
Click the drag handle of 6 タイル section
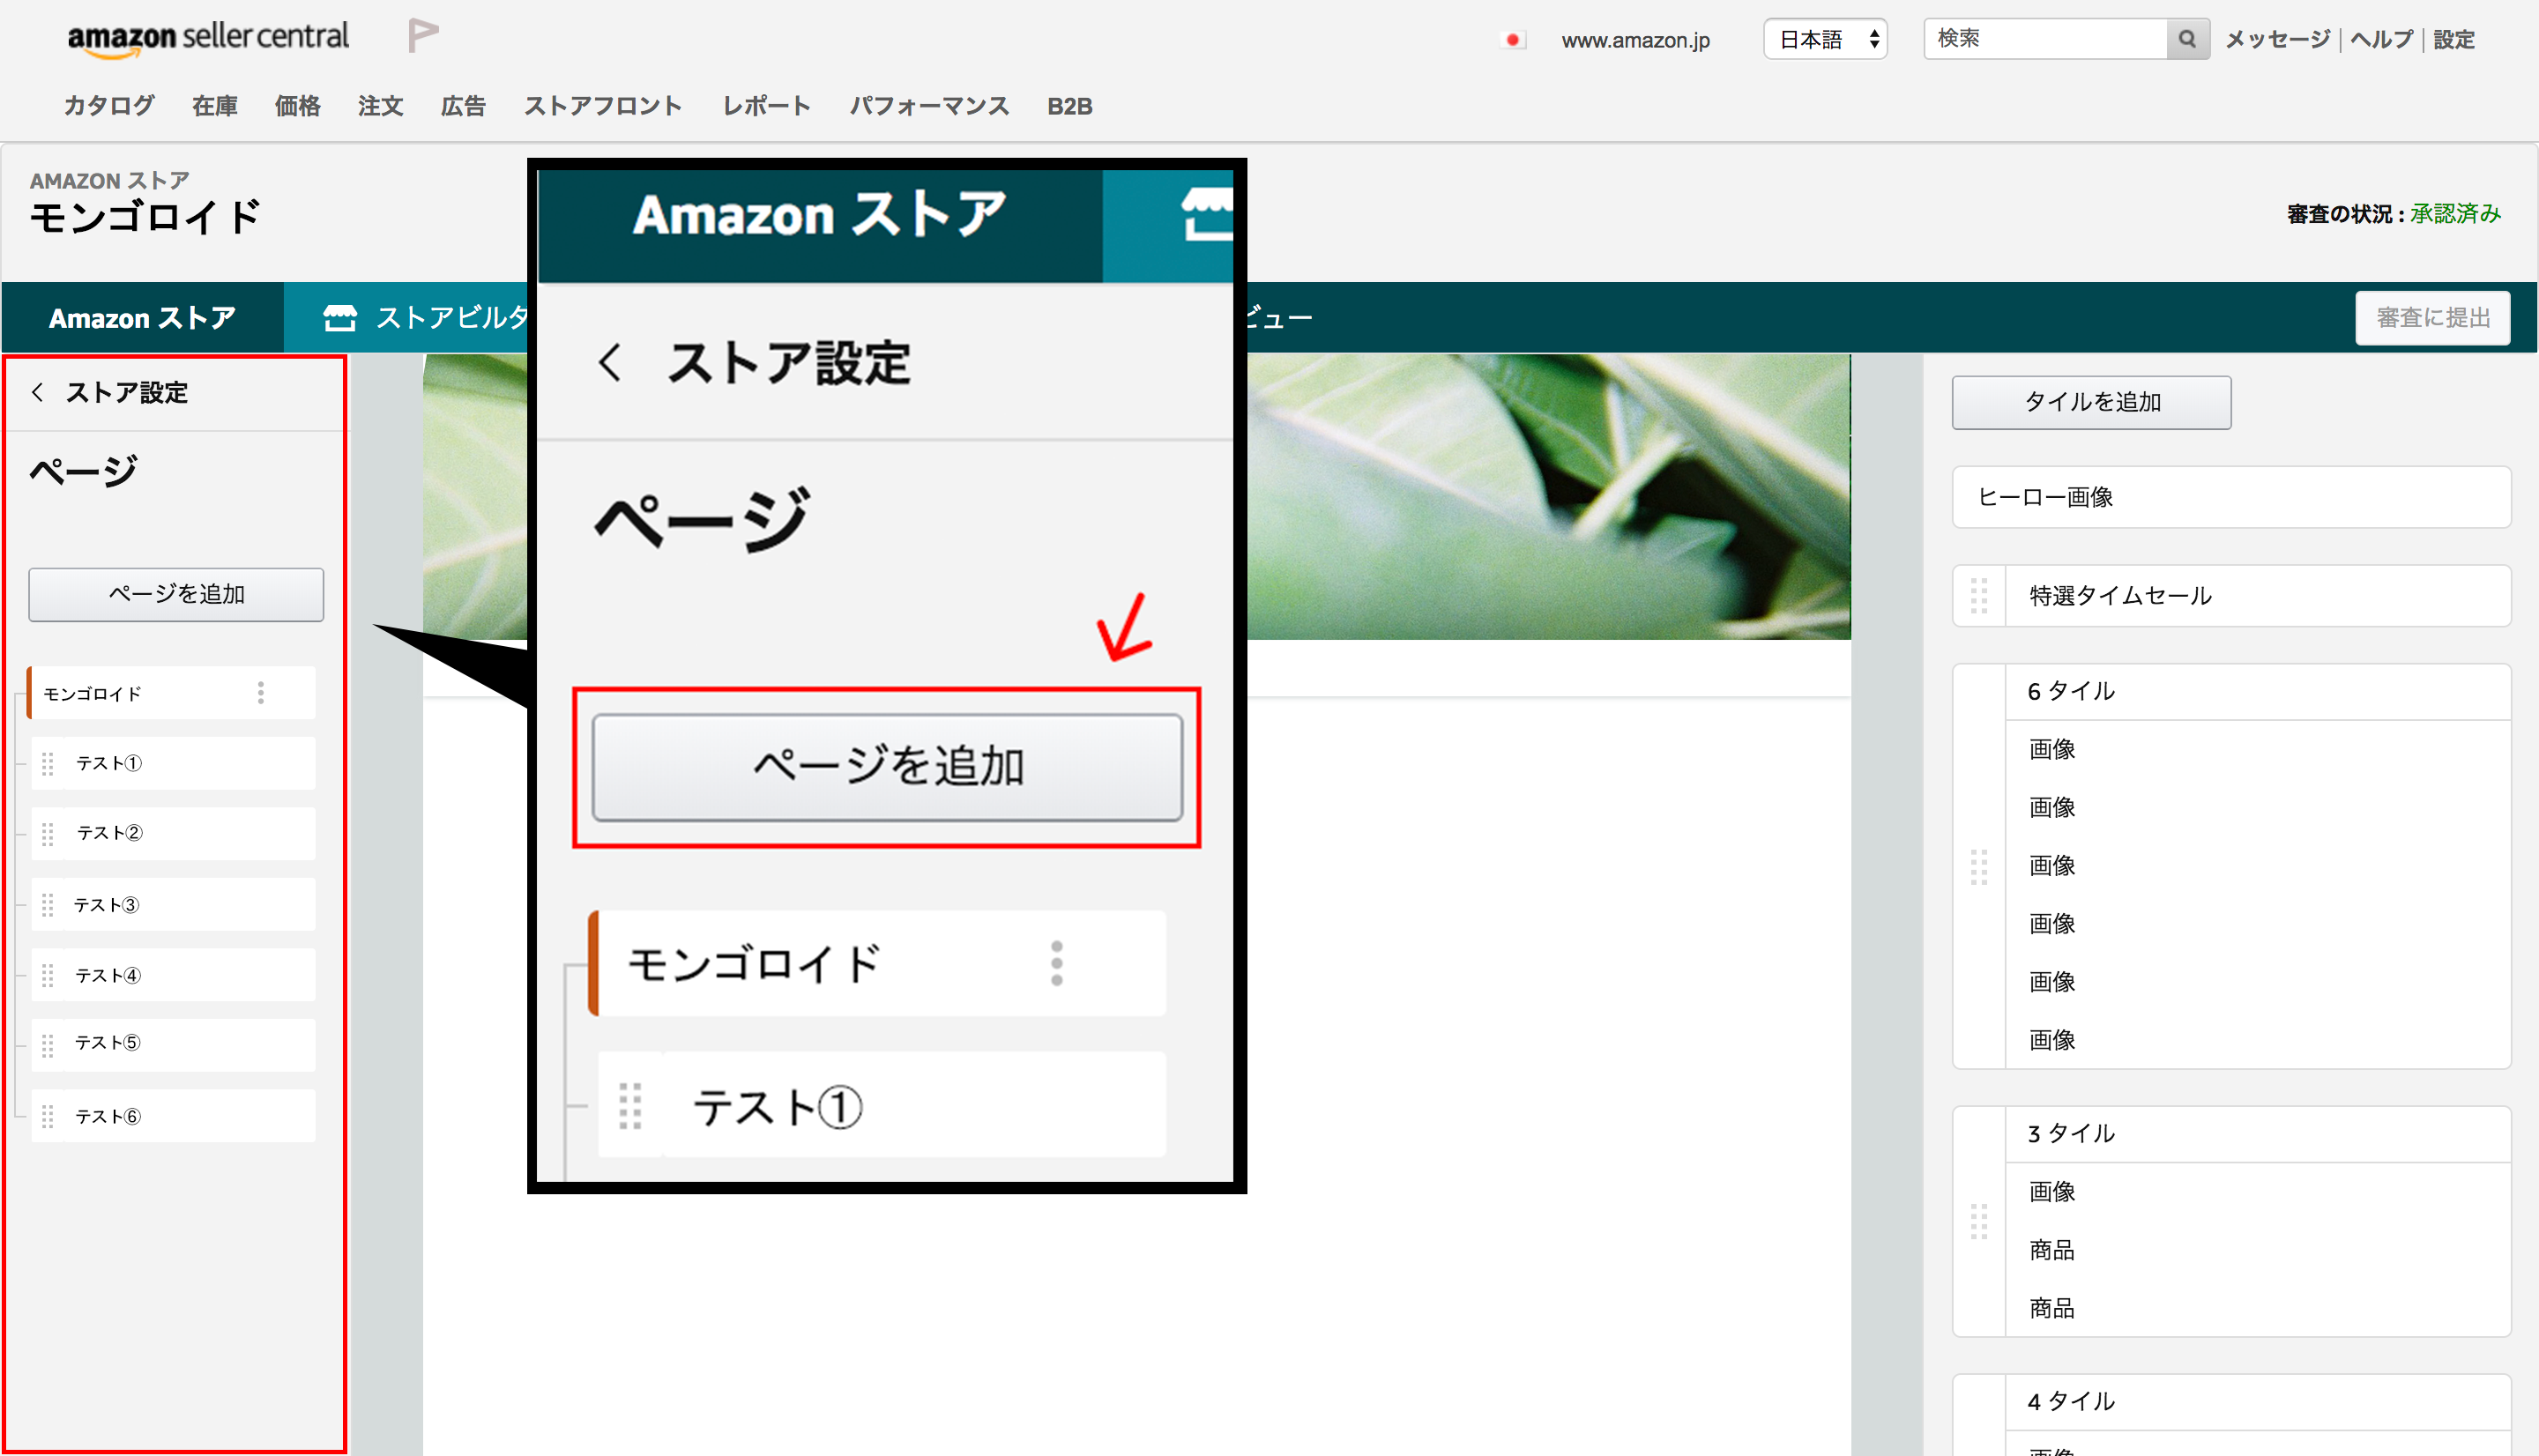pyautogui.click(x=1979, y=866)
